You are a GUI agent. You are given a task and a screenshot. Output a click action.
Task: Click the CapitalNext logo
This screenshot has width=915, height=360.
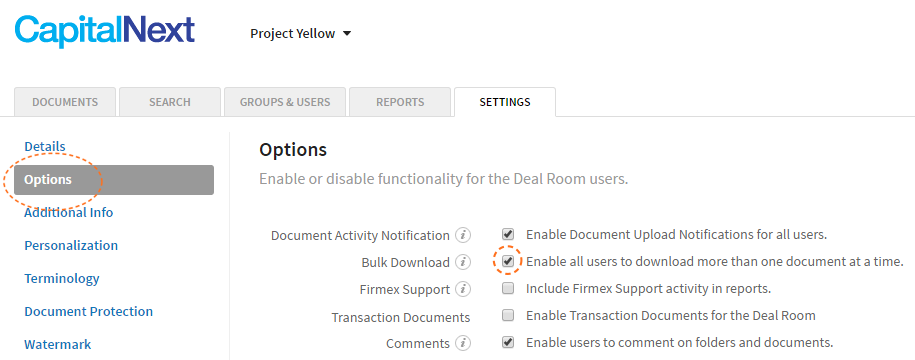click(x=104, y=32)
